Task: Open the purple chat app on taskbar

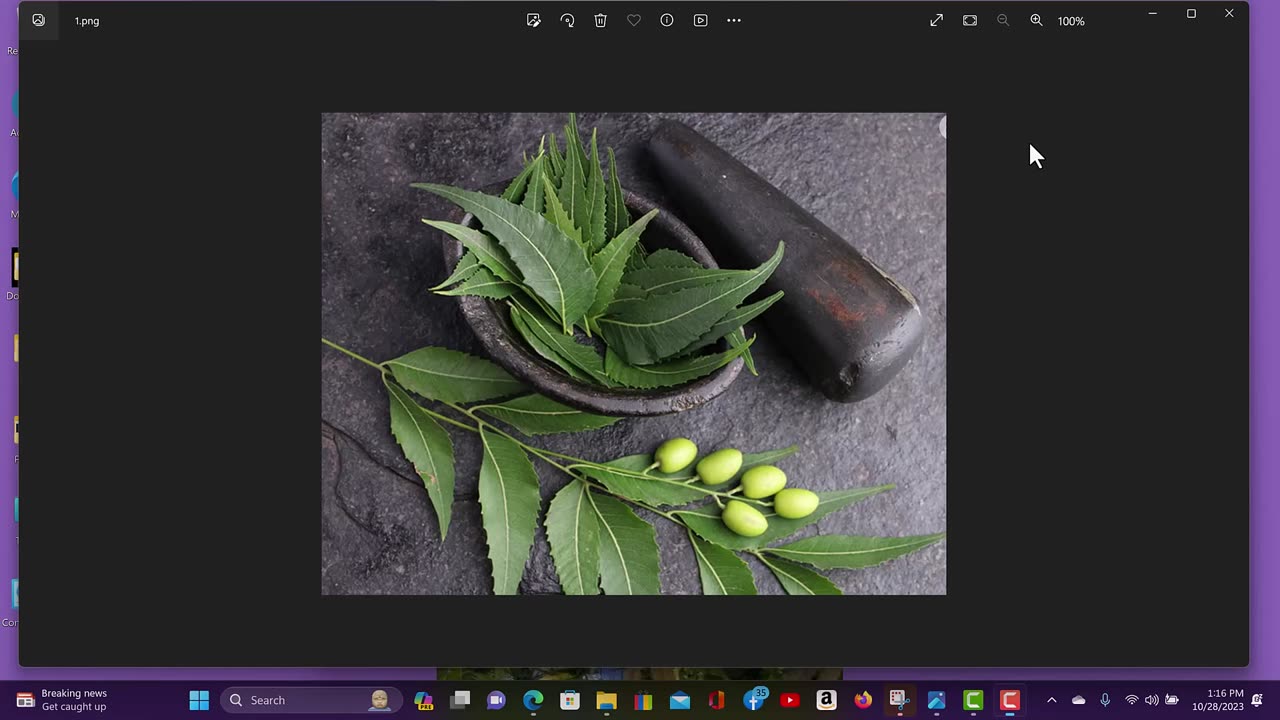Action: [x=496, y=700]
